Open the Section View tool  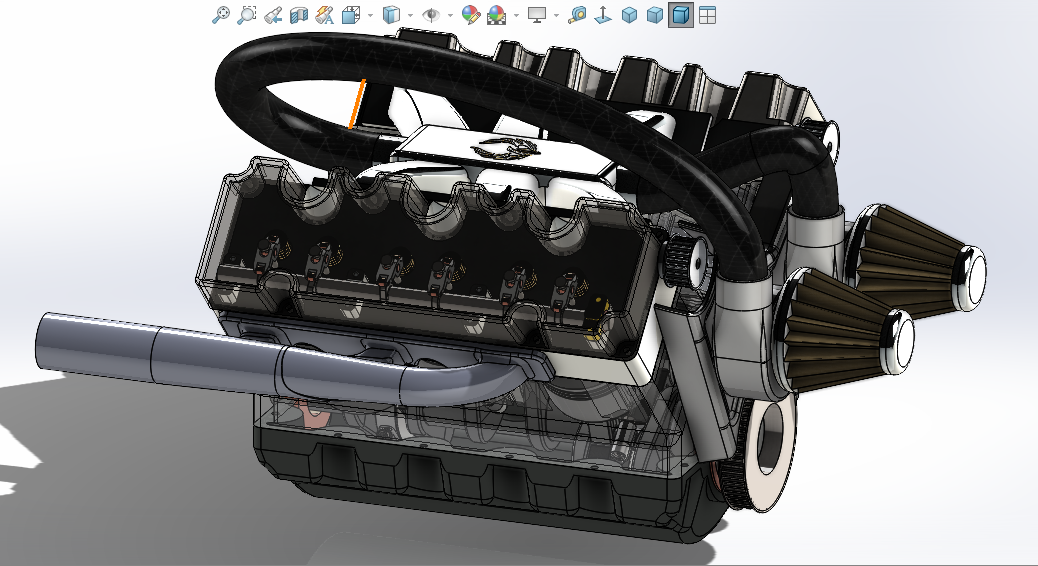(x=299, y=15)
